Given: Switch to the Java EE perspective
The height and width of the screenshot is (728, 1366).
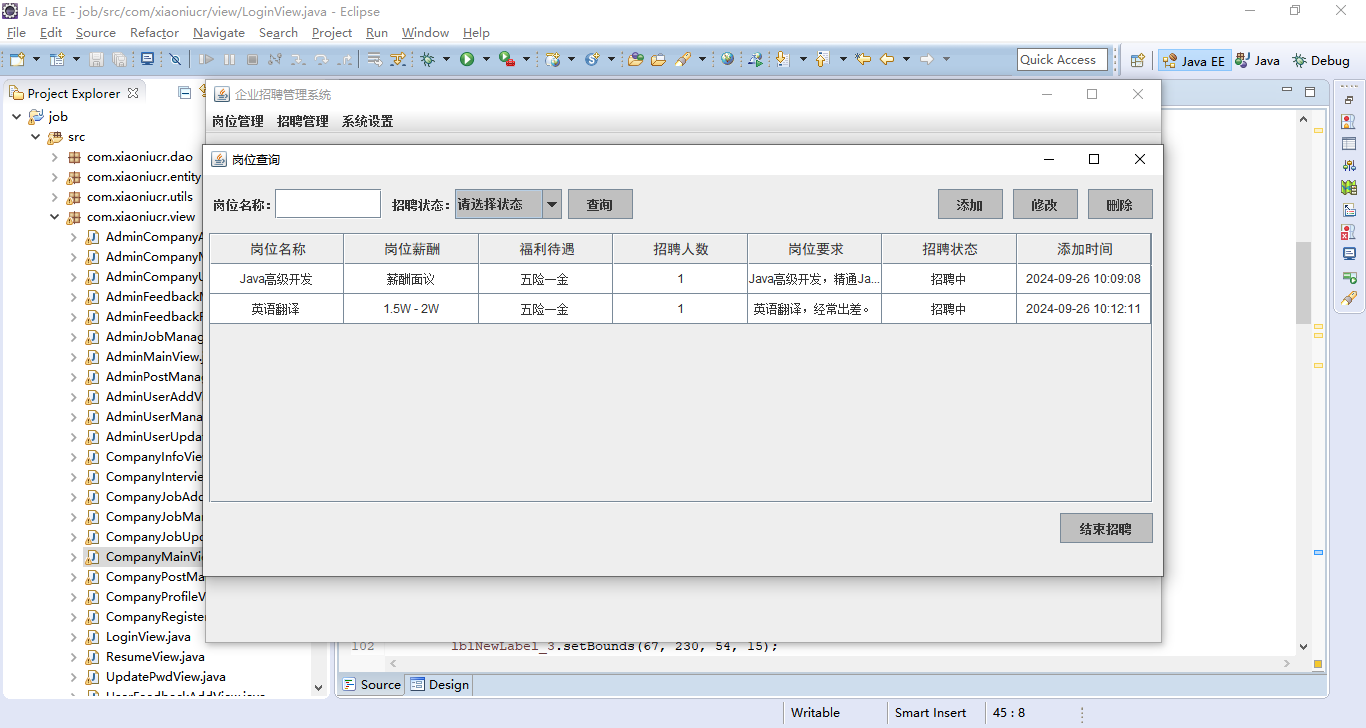Looking at the screenshot, I should pos(1194,61).
